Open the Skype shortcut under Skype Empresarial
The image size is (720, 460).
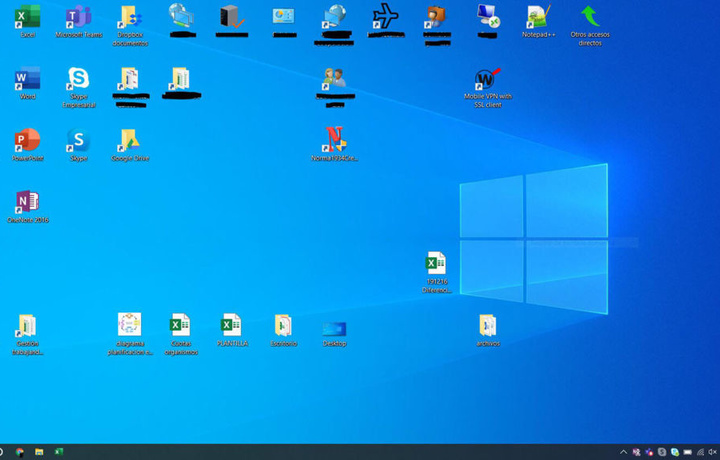[79, 145]
